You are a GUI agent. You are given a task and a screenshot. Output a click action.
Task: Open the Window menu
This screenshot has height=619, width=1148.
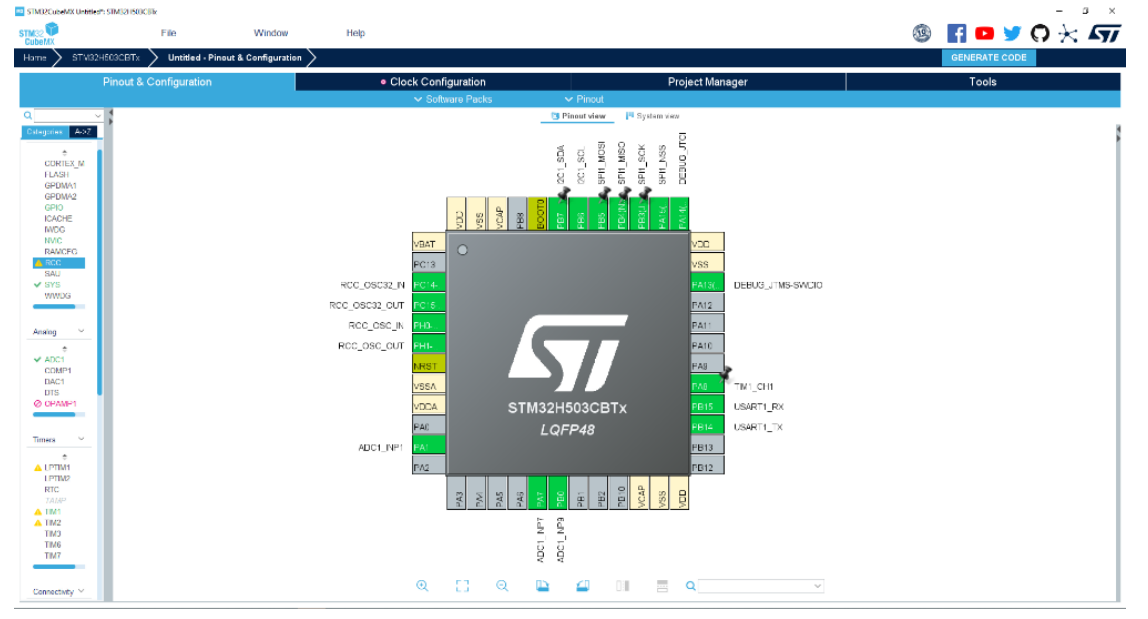point(271,33)
